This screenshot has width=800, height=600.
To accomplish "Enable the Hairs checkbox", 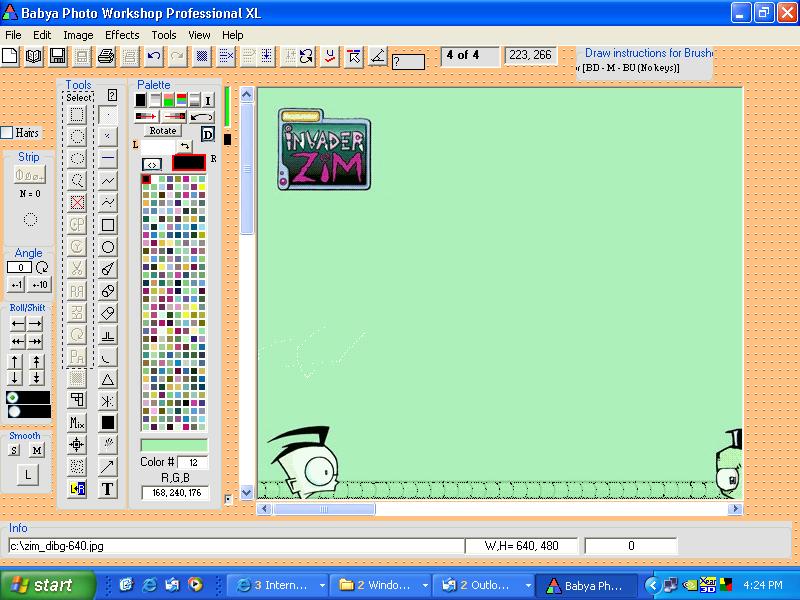I will [7, 133].
